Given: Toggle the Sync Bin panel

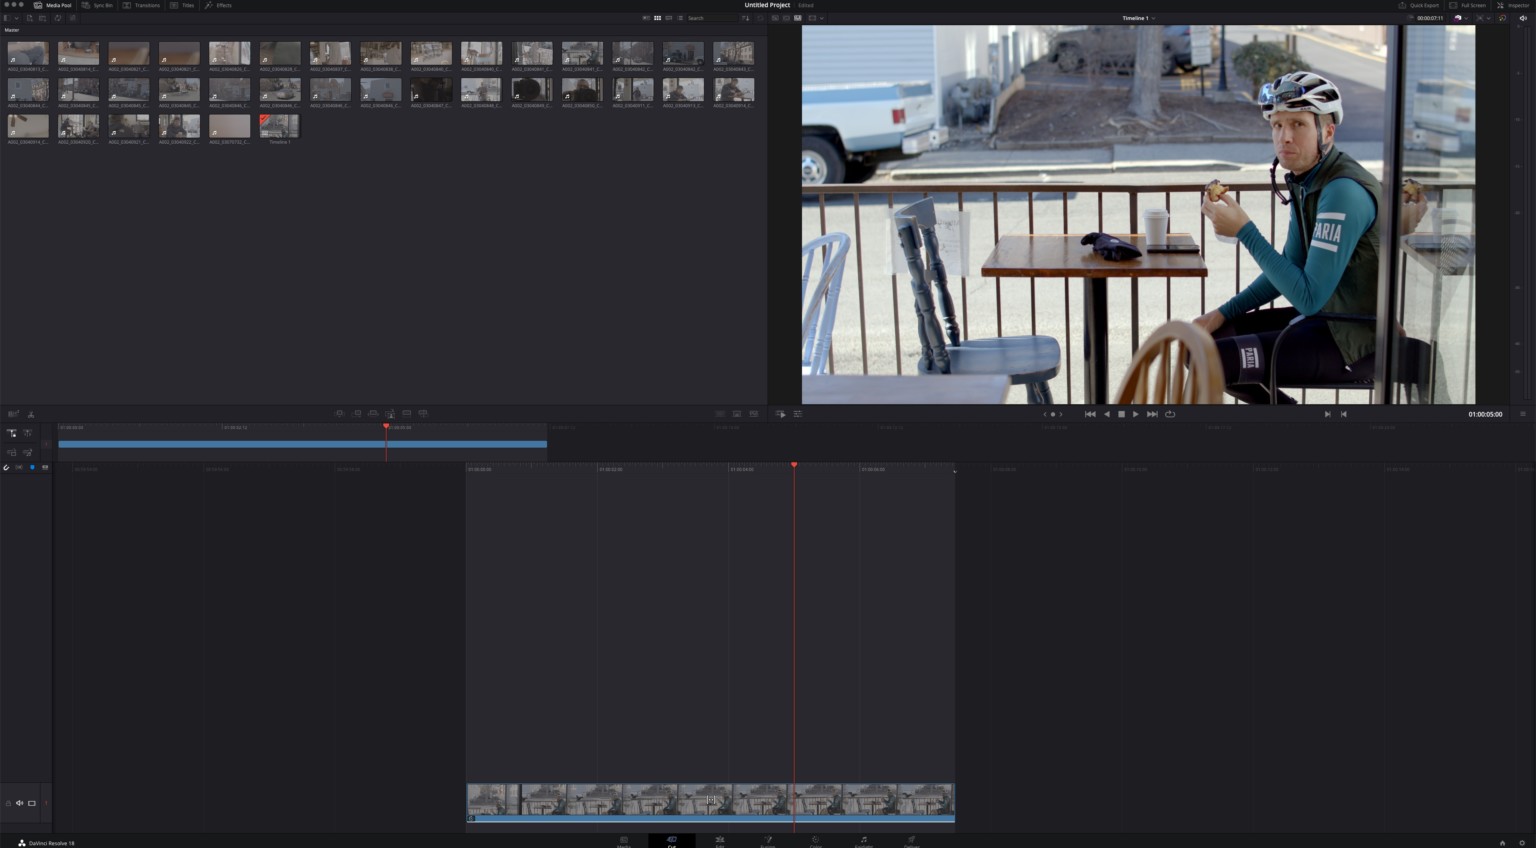Looking at the screenshot, I should (x=97, y=5).
